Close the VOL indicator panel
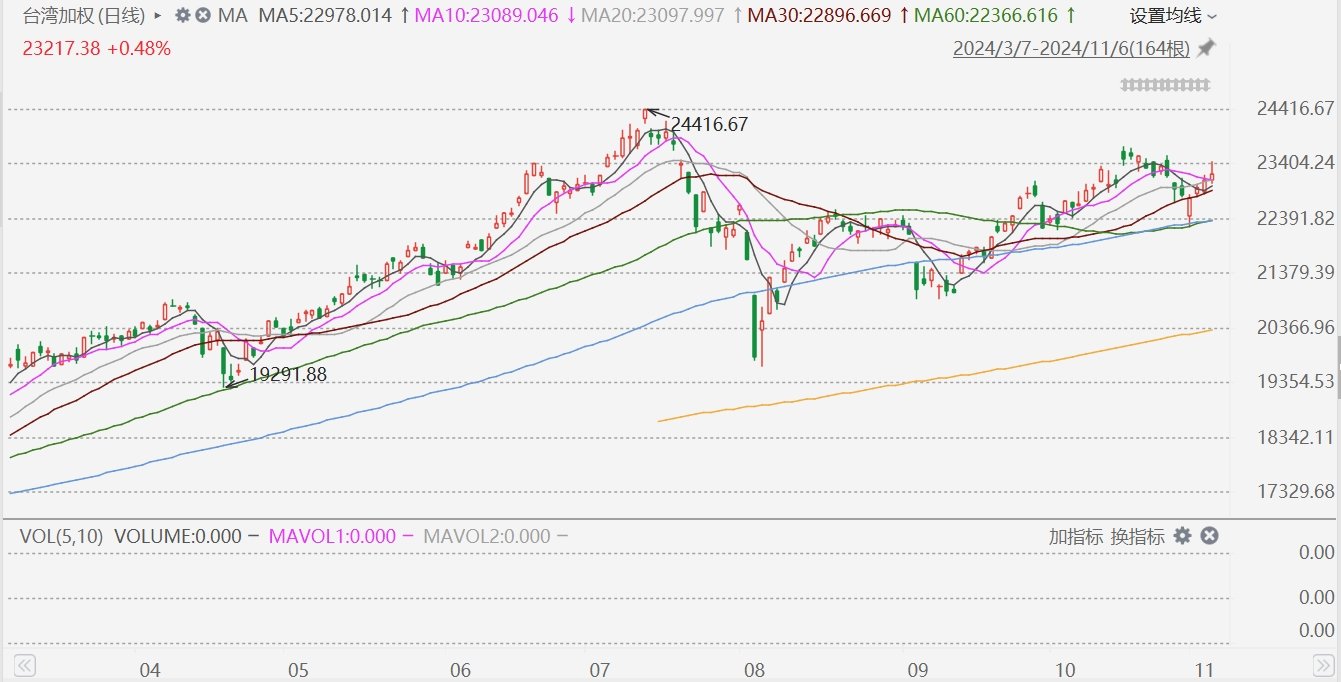The image size is (1341, 682). click(1209, 536)
